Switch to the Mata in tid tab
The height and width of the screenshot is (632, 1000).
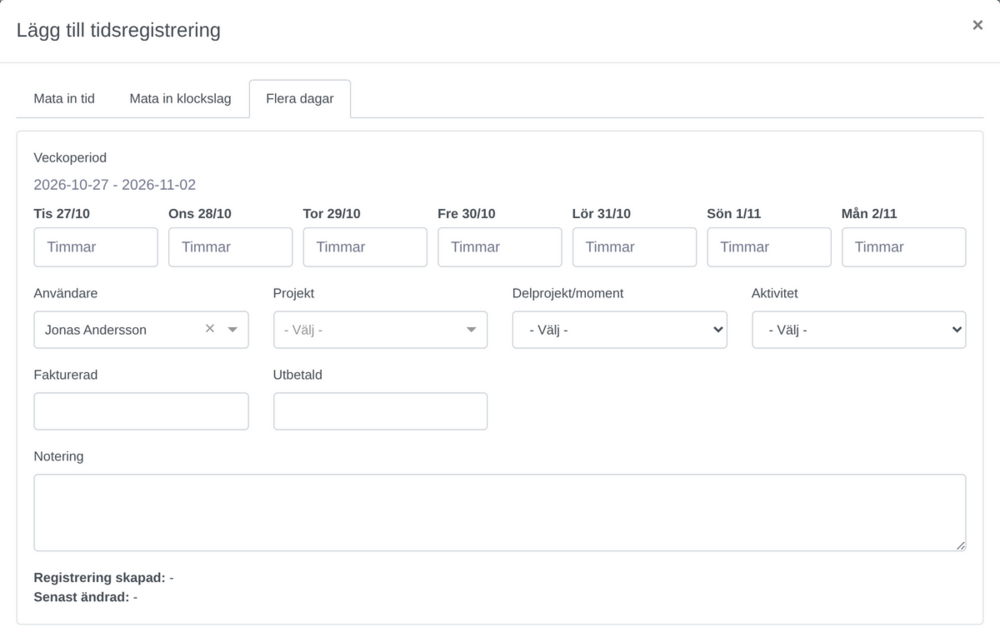pyautogui.click(x=64, y=99)
